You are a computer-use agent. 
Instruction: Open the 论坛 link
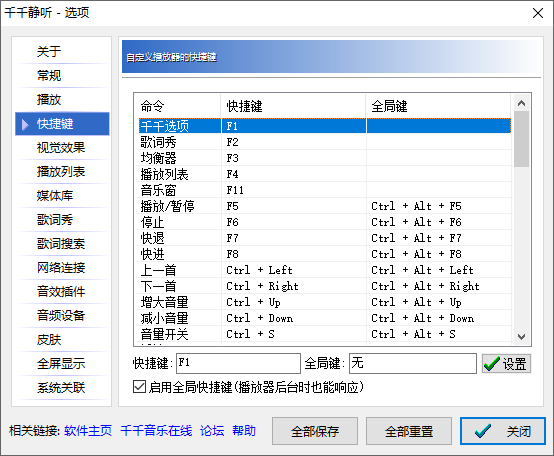(x=212, y=431)
